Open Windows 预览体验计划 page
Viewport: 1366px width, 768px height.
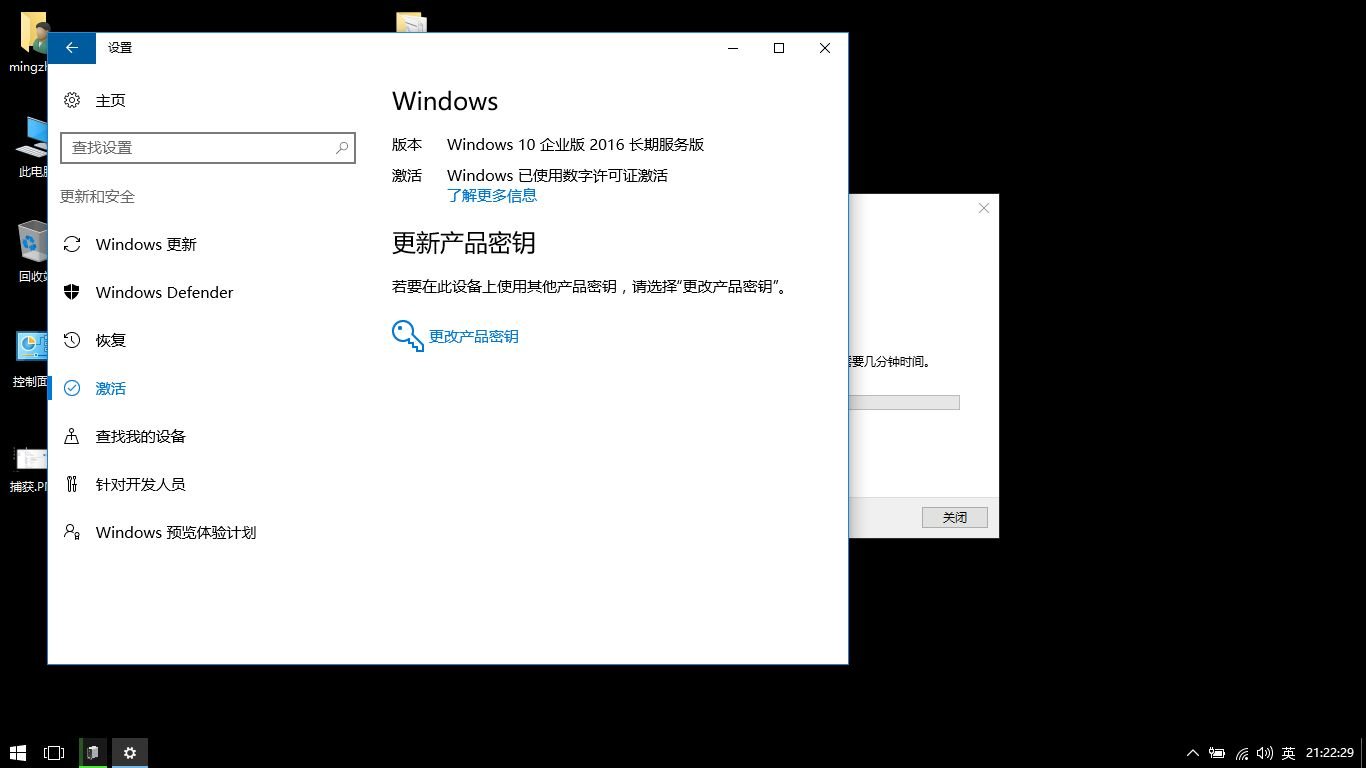click(x=175, y=532)
